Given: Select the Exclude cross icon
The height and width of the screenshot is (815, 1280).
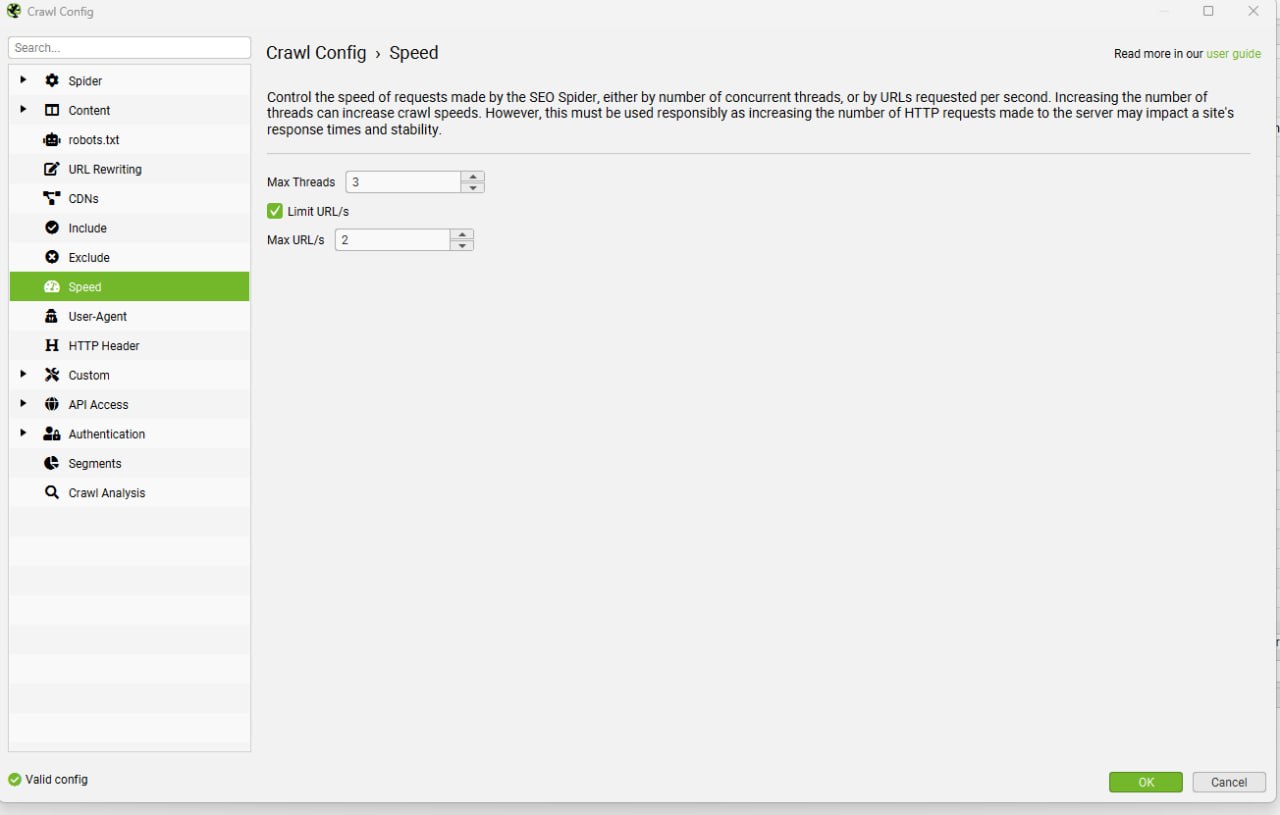Looking at the screenshot, I should pos(52,257).
